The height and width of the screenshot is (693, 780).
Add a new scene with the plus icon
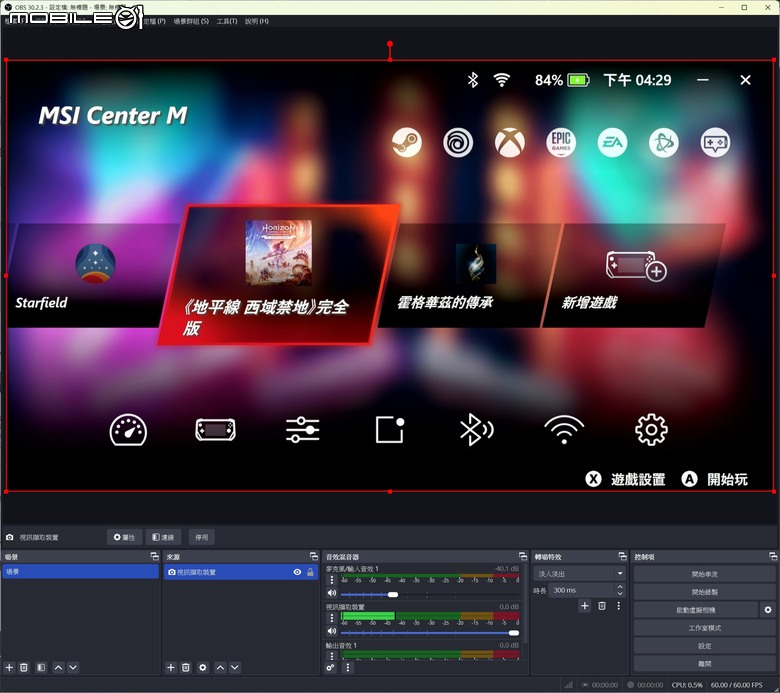click(x=9, y=668)
